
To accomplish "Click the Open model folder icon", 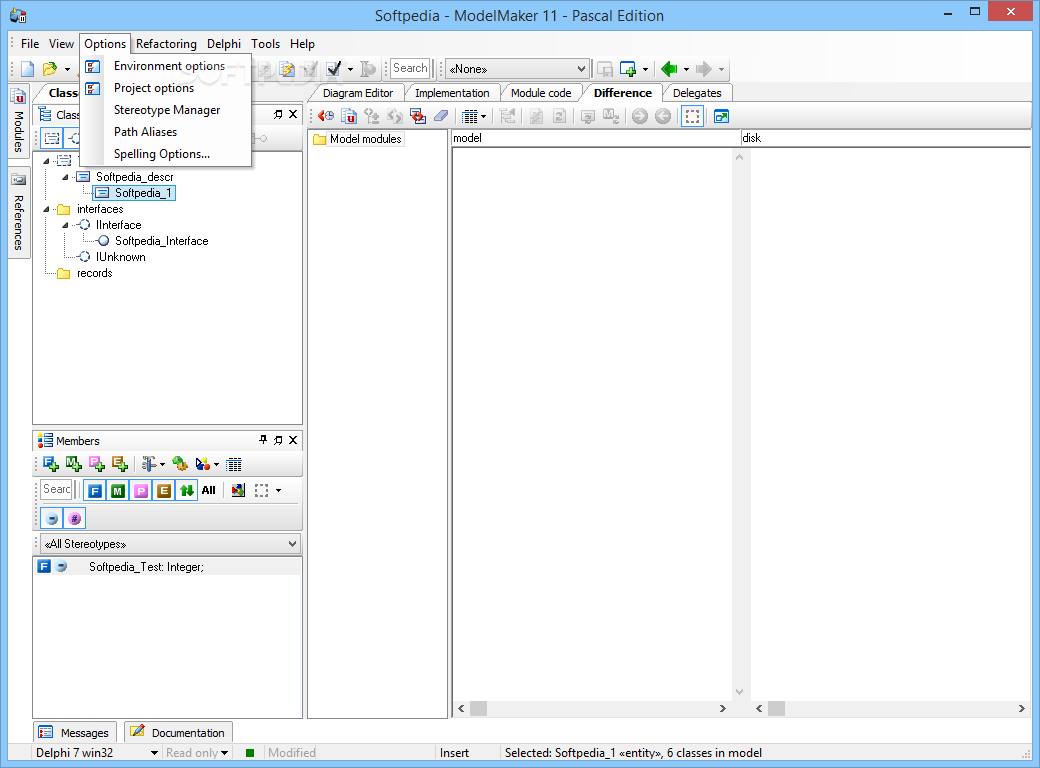I will (50, 69).
